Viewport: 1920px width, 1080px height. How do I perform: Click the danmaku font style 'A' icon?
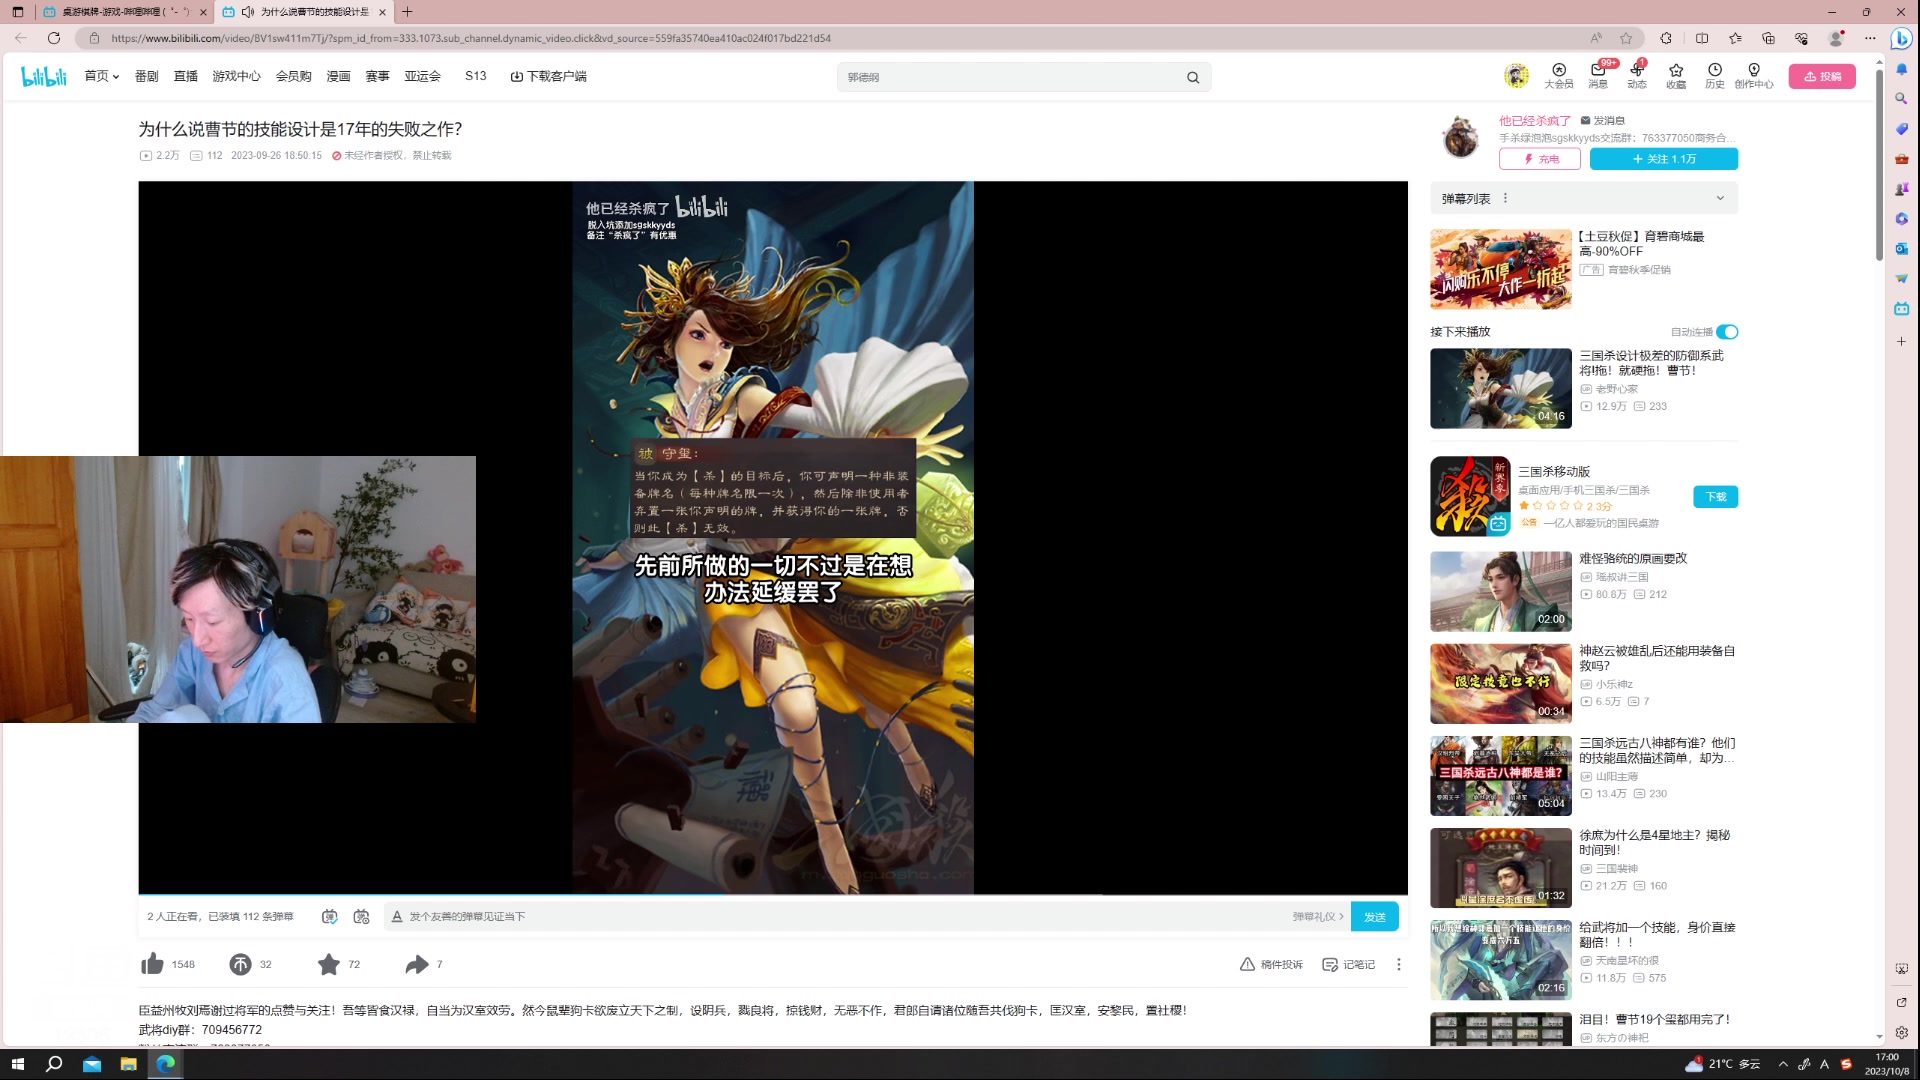pos(397,916)
